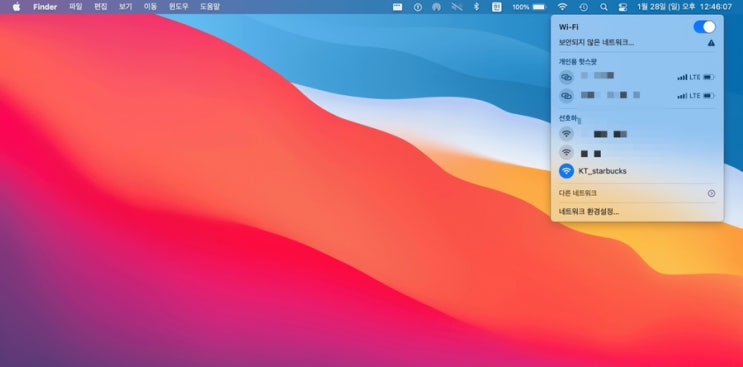Click the 보안되지 않은 네트워크 warning text
This screenshot has height=367, width=743.
click(x=596, y=43)
